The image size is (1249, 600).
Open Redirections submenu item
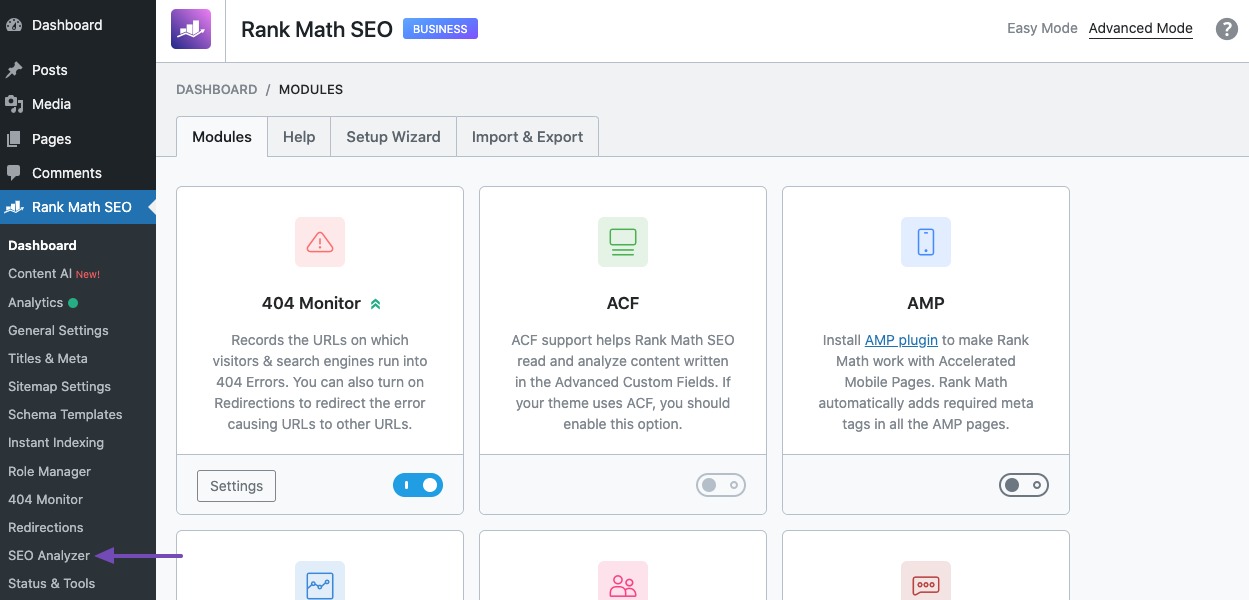(x=45, y=527)
